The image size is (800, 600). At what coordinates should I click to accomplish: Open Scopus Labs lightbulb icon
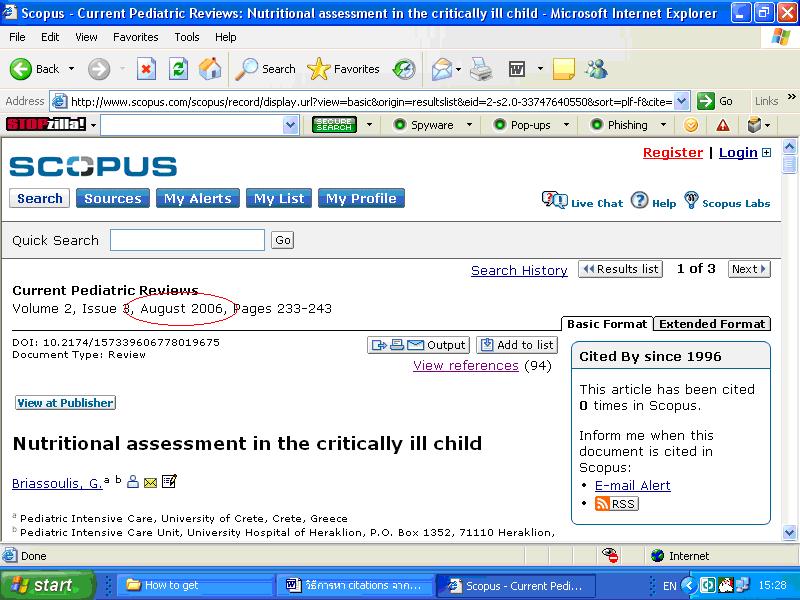pyautogui.click(x=727, y=201)
